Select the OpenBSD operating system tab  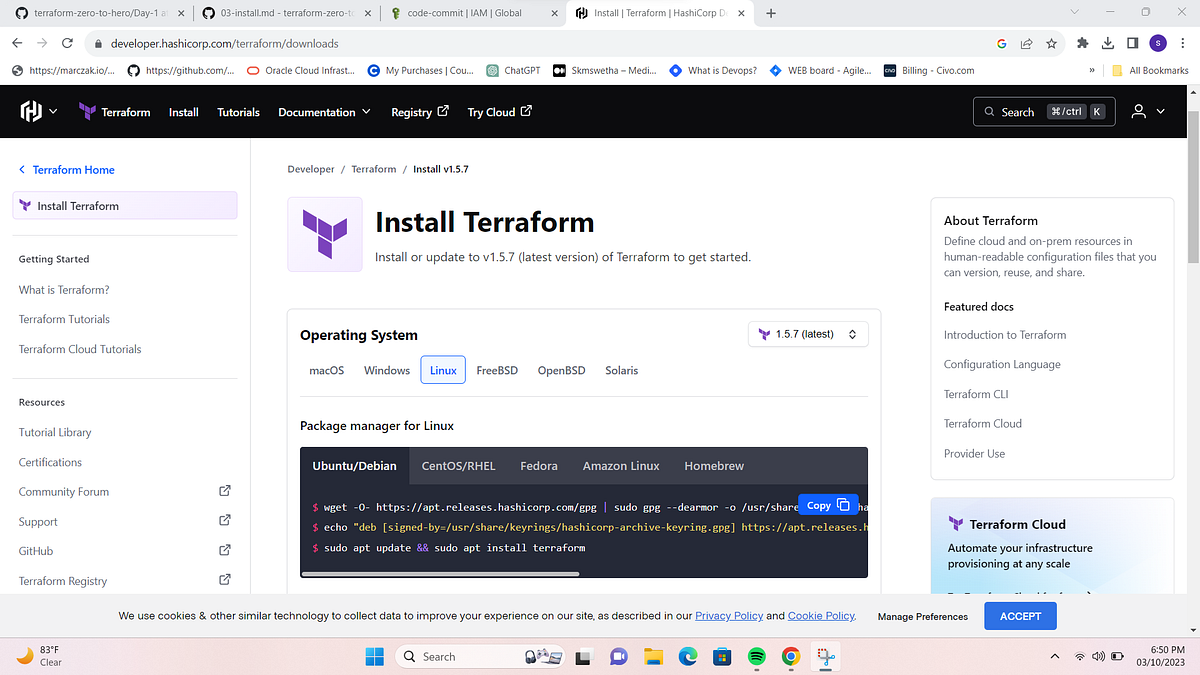(561, 370)
